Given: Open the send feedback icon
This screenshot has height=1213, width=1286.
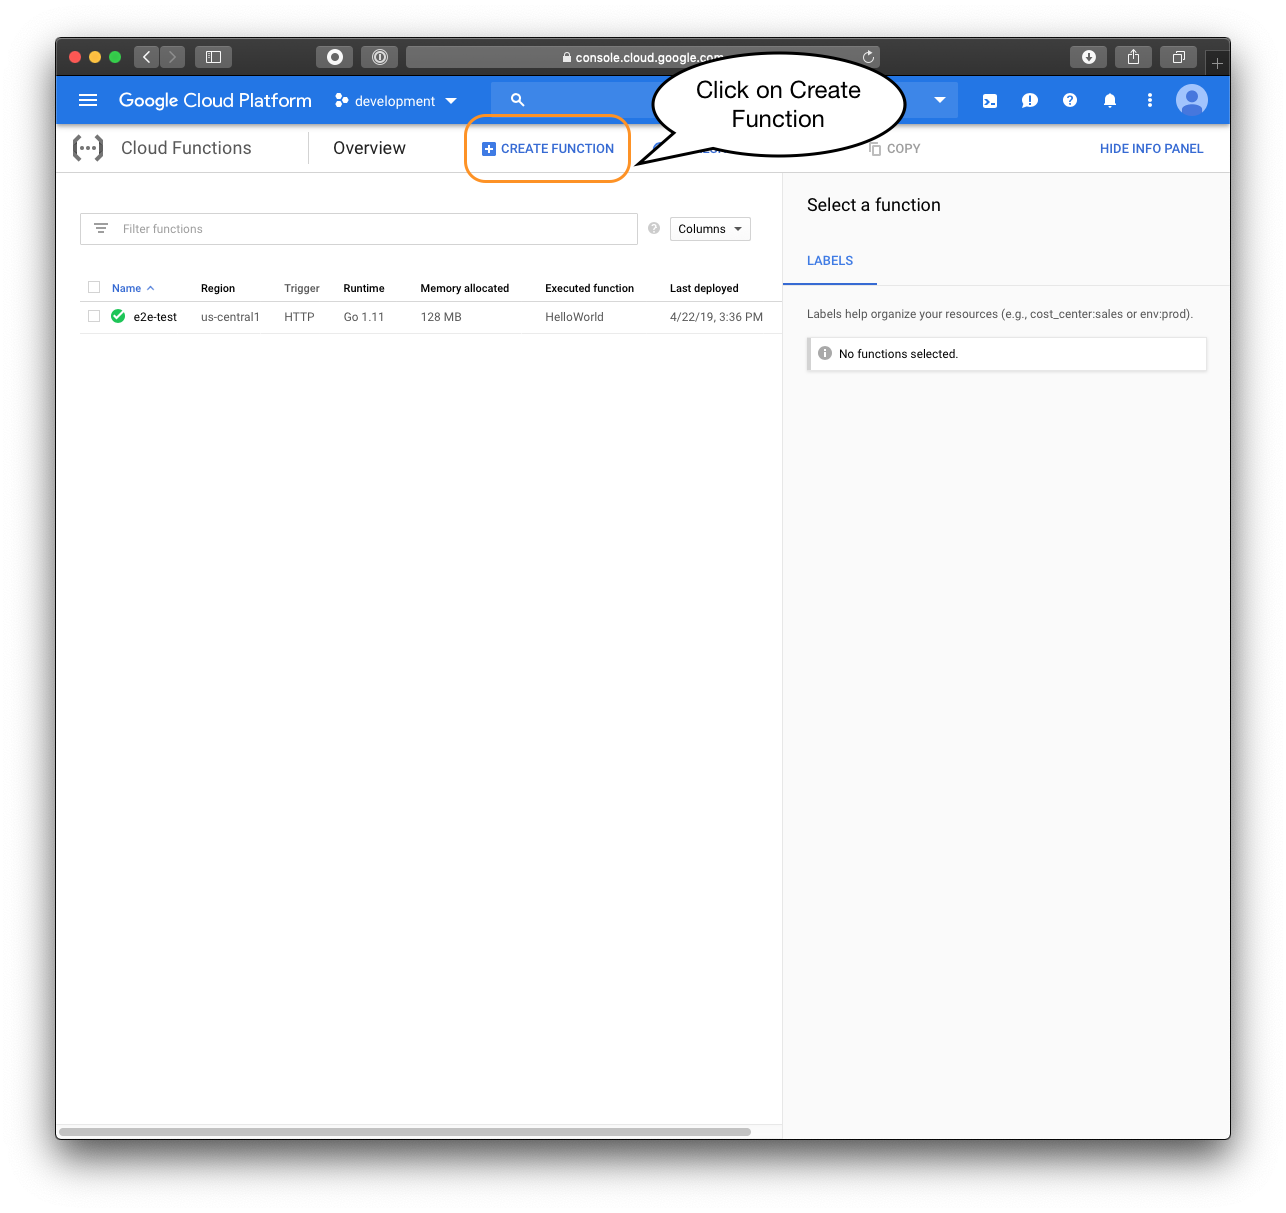Looking at the screenshot, I should tap(1030, 100).
